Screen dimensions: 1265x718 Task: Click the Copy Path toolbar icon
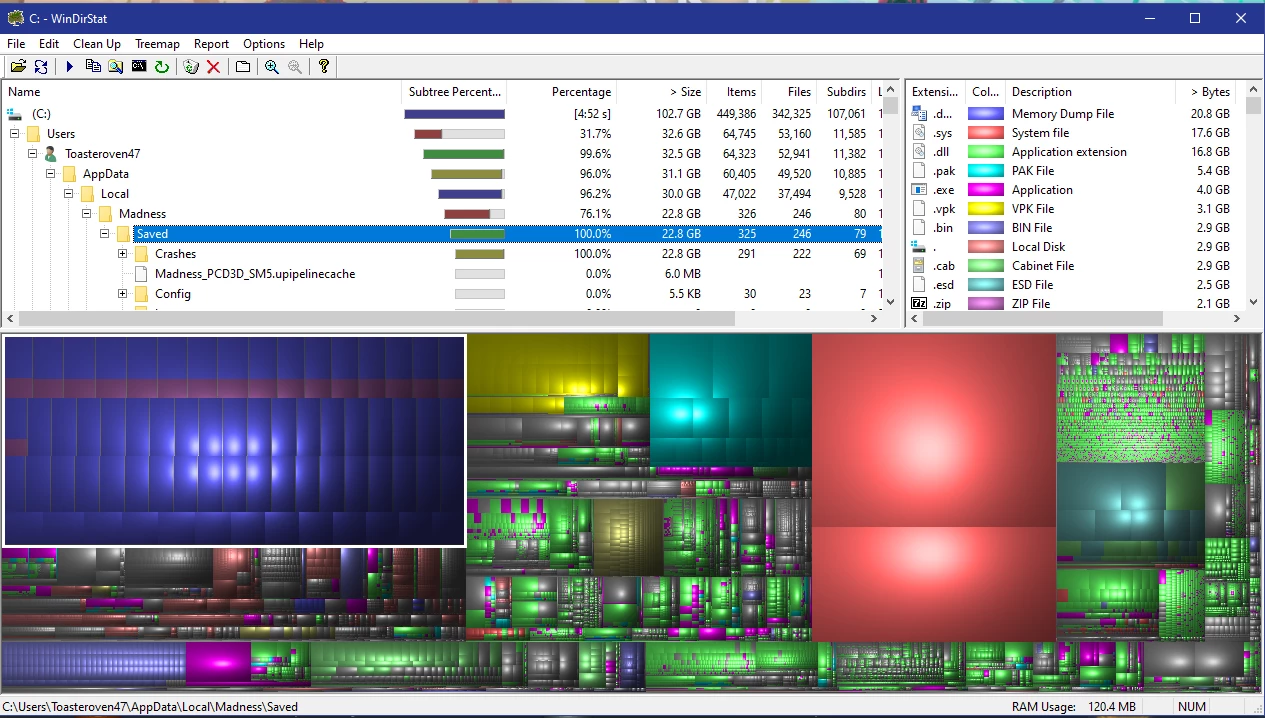point(93,67)
